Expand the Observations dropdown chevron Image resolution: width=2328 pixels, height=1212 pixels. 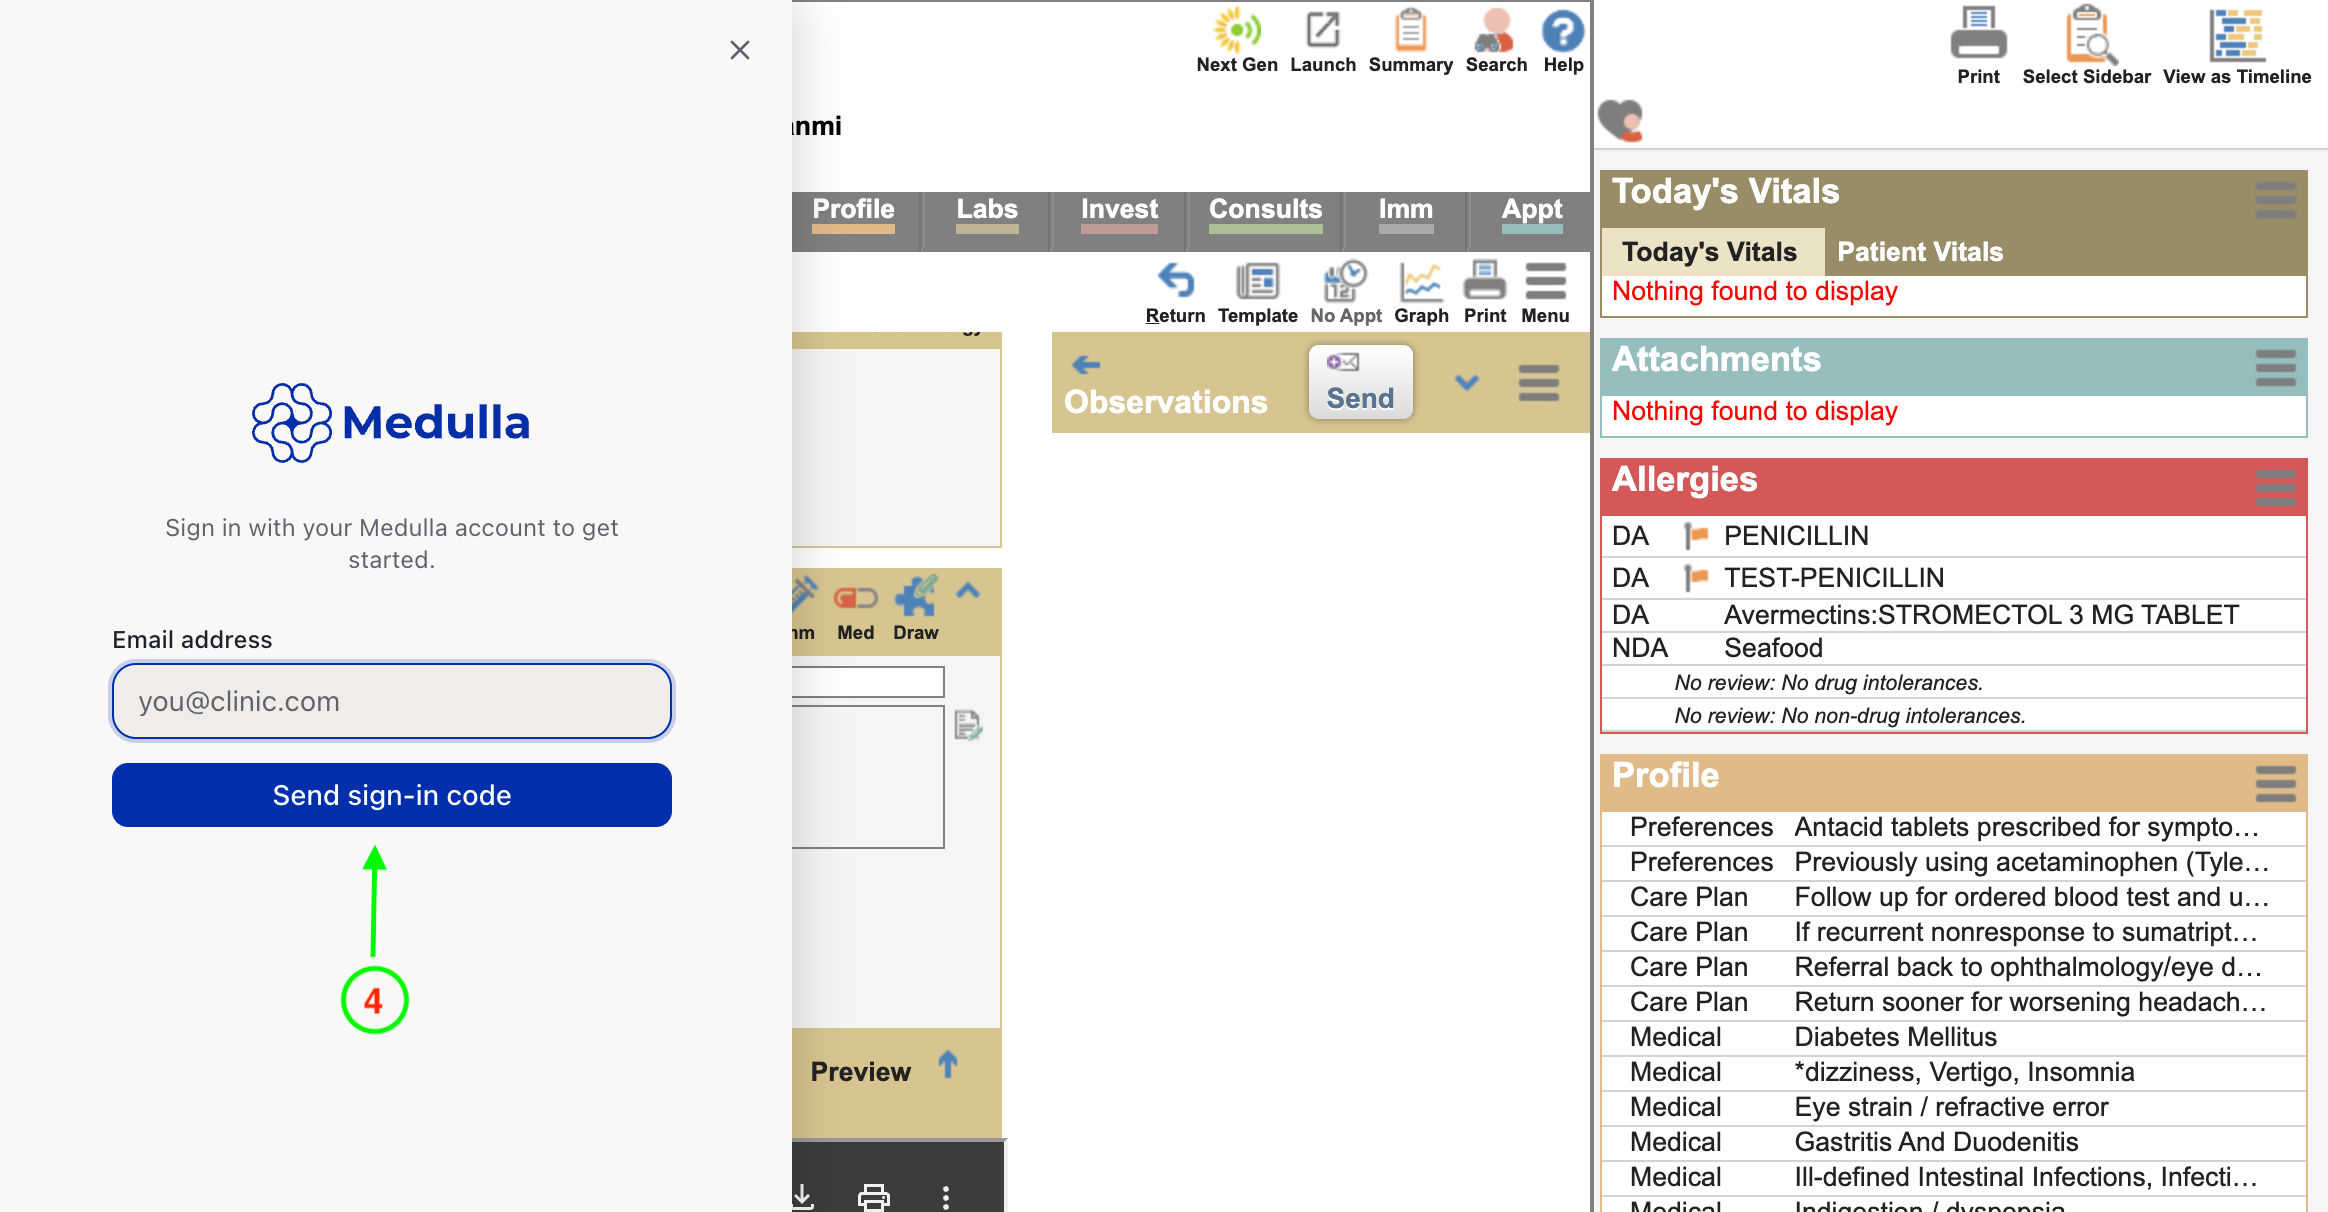1466,382
